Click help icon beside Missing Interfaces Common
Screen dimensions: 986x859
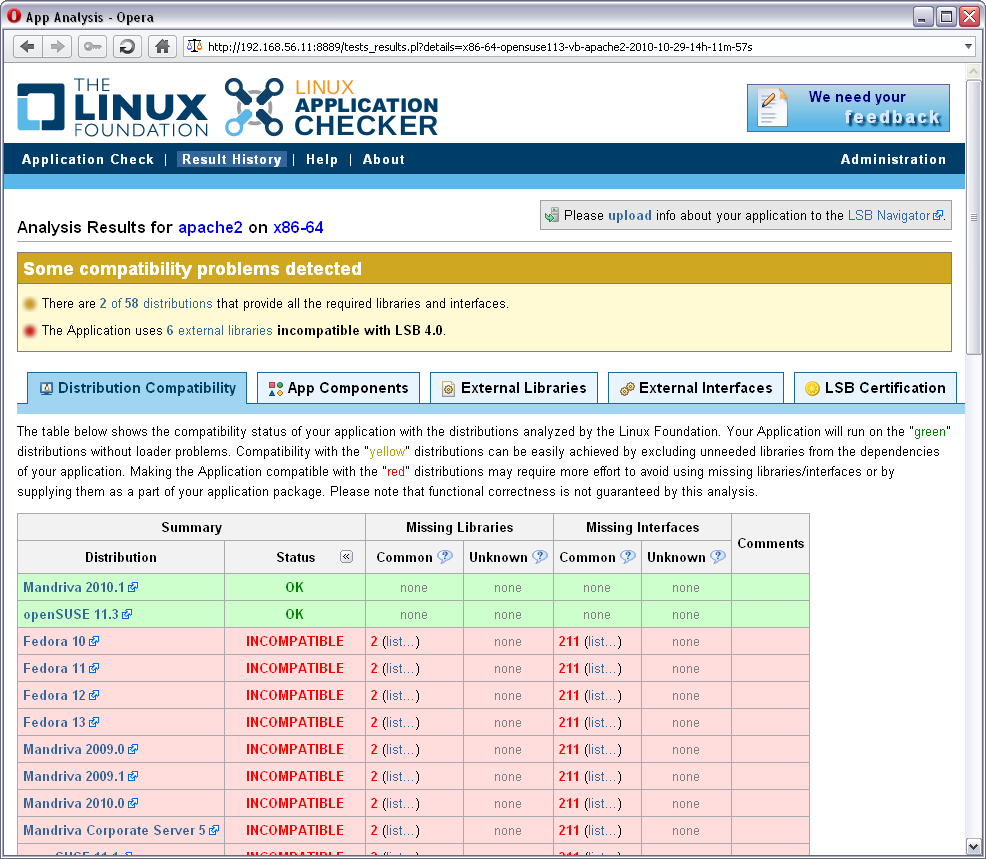pyautogui.click(x=628, y=557)
